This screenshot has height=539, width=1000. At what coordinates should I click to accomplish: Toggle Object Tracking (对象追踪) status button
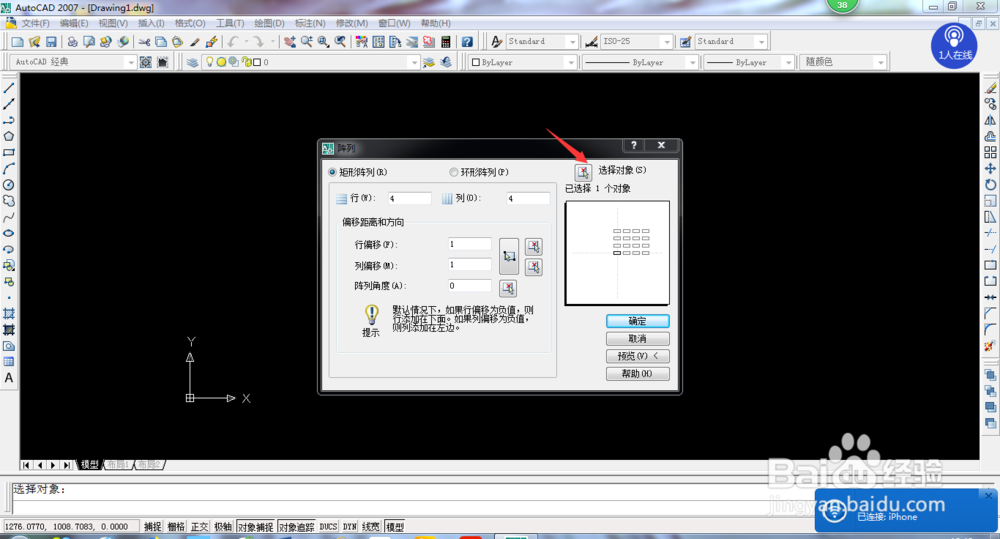click(297, 527)
